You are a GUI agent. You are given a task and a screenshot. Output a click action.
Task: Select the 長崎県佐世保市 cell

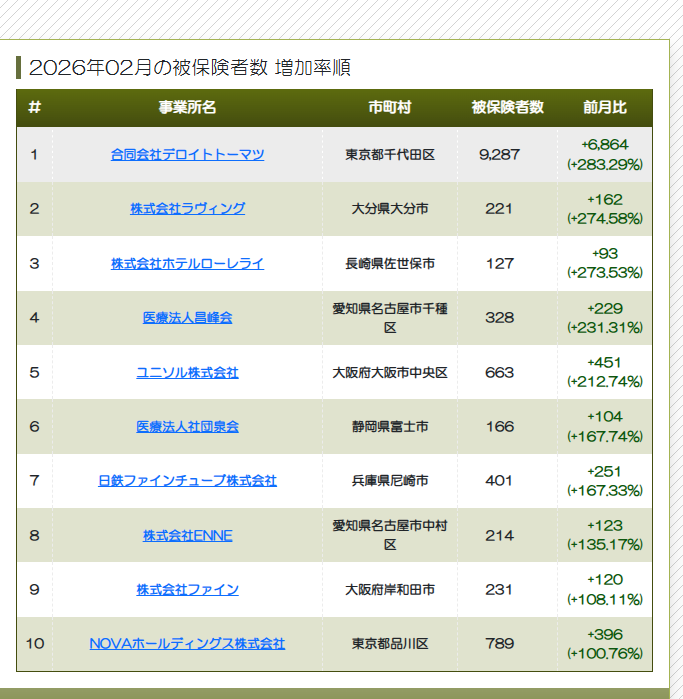coord(390,263)
